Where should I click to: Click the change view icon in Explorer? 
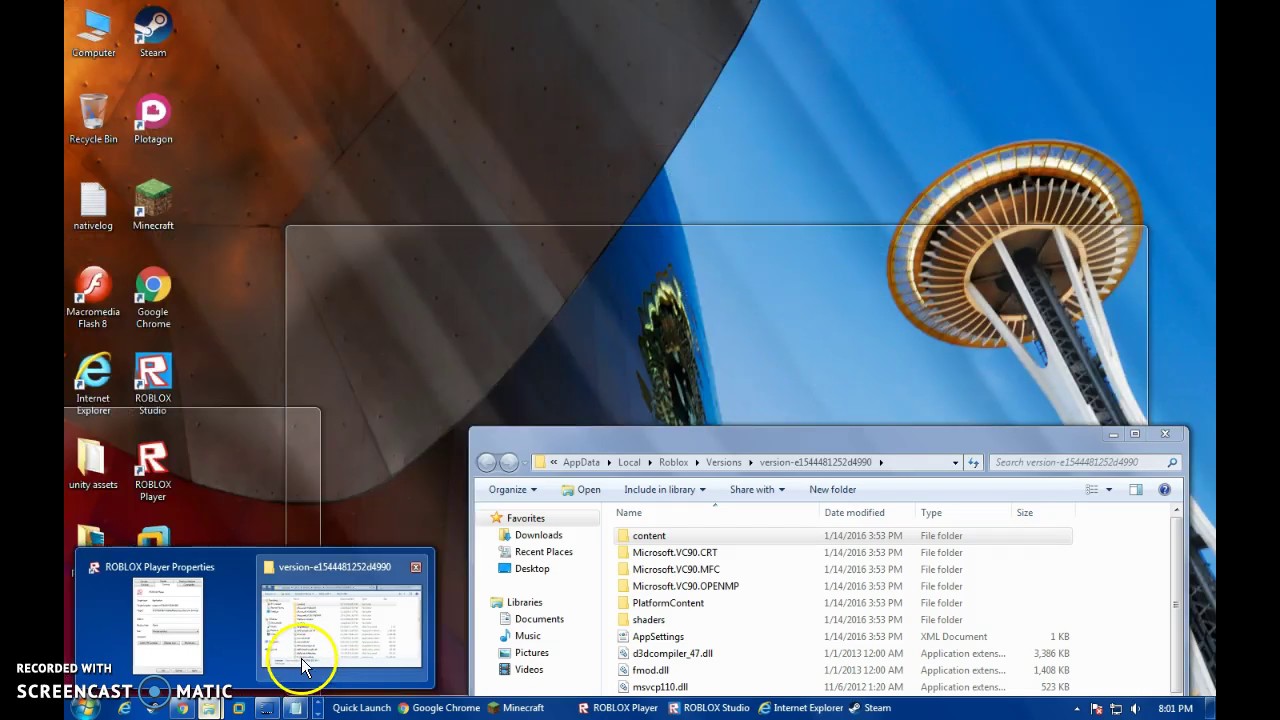pos(1092,490)
